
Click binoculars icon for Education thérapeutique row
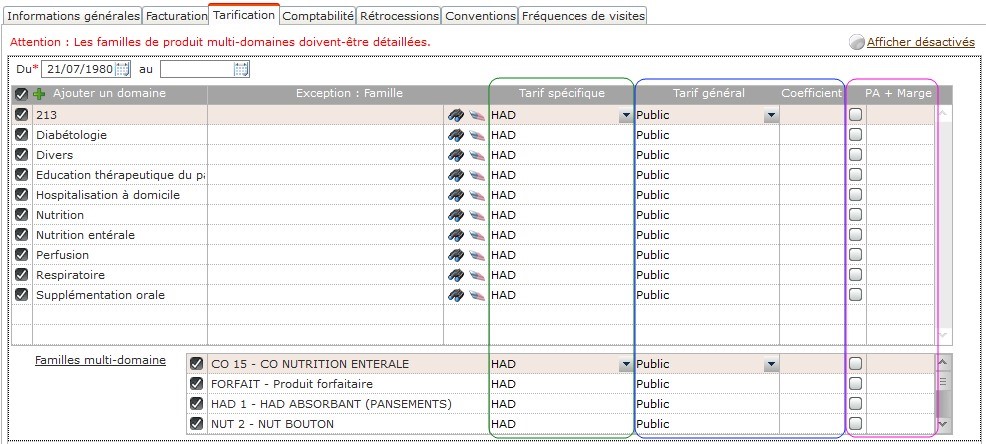click(x=456, y=175)
